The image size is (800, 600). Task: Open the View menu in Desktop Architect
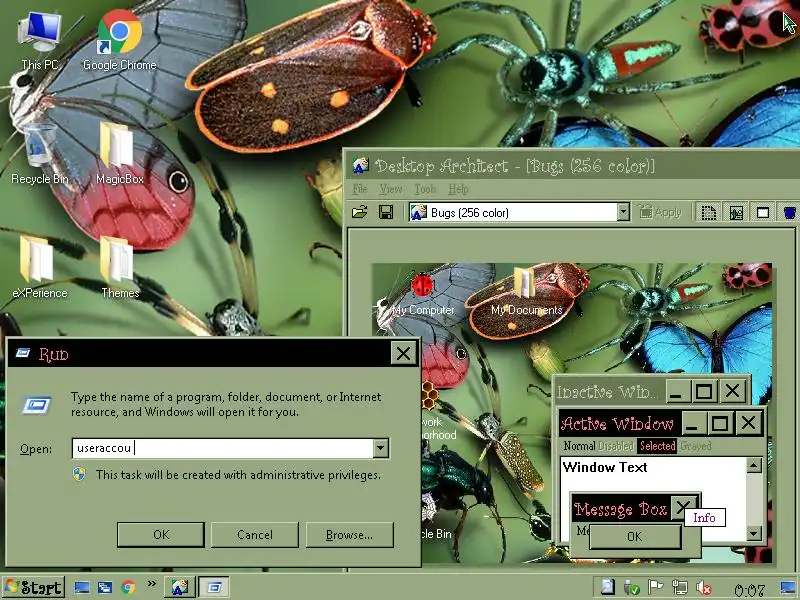click(391, 189)
